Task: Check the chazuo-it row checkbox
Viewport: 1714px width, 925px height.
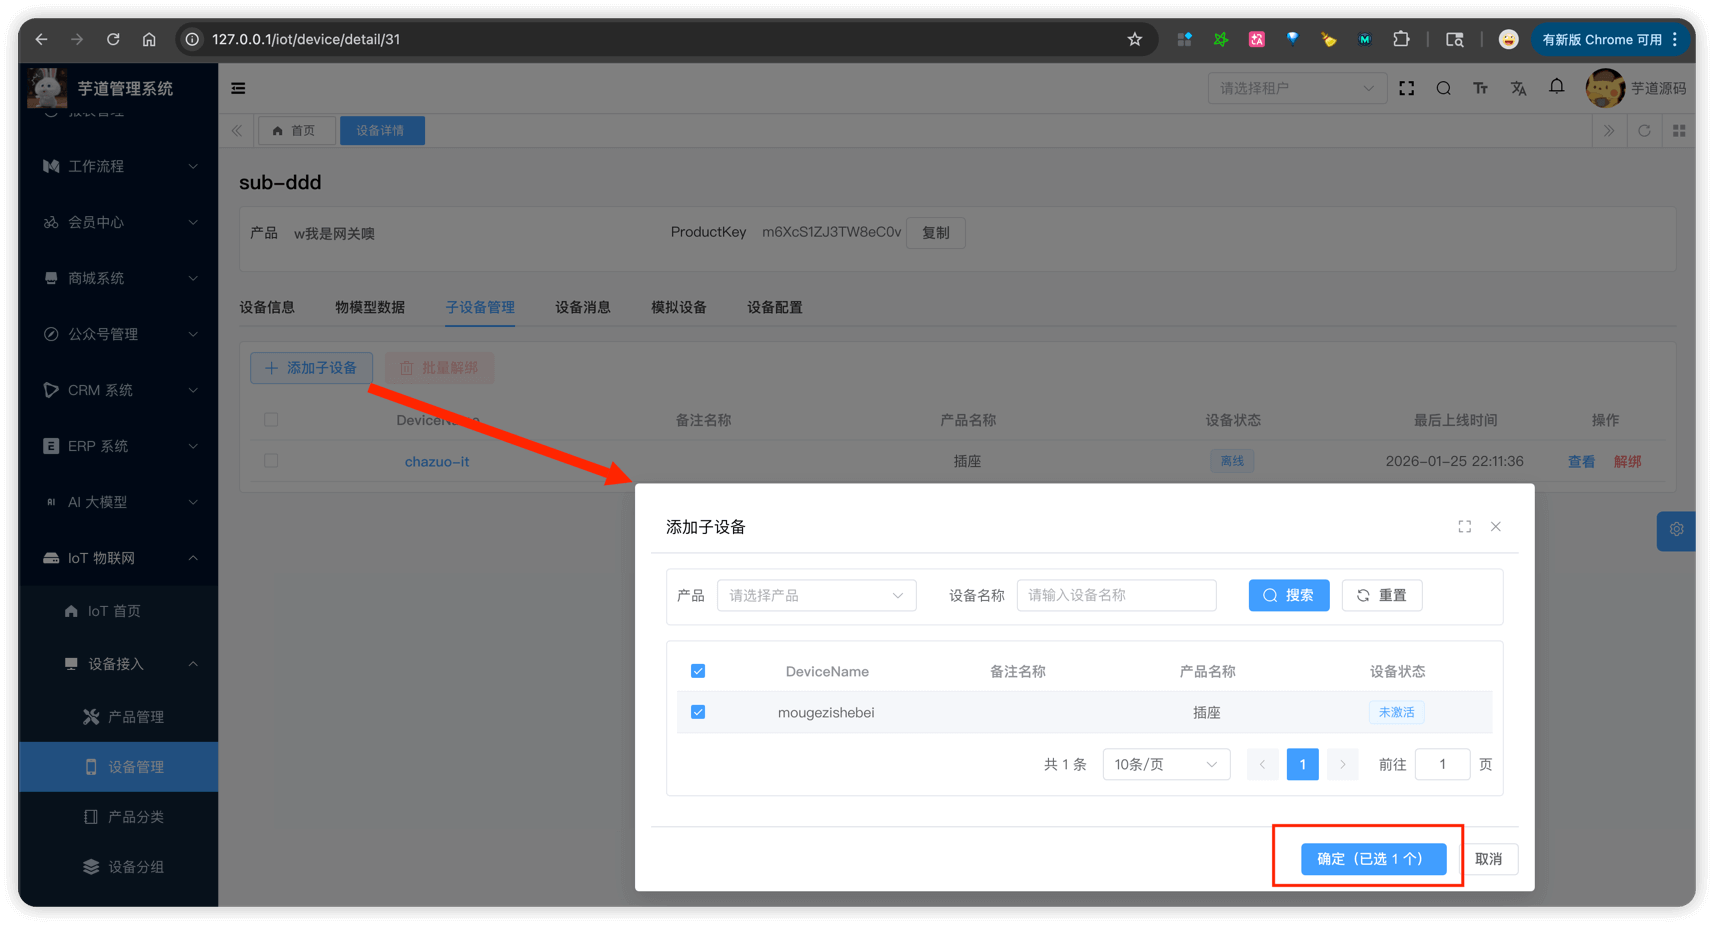Action: [x=271, y=461]
